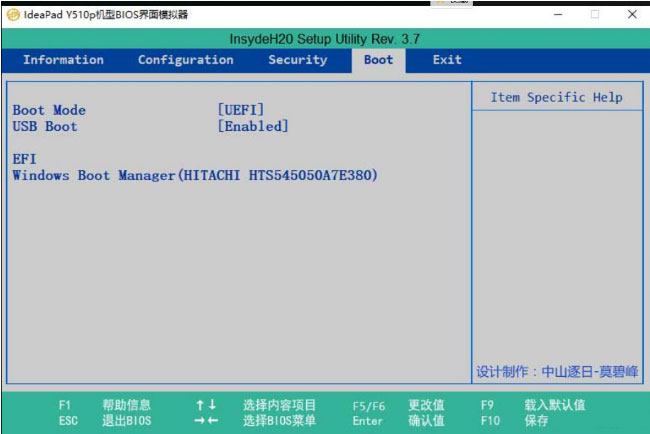
Task: Select Windows Boot Manager HITACHI entry
Action: pos(195,175)
